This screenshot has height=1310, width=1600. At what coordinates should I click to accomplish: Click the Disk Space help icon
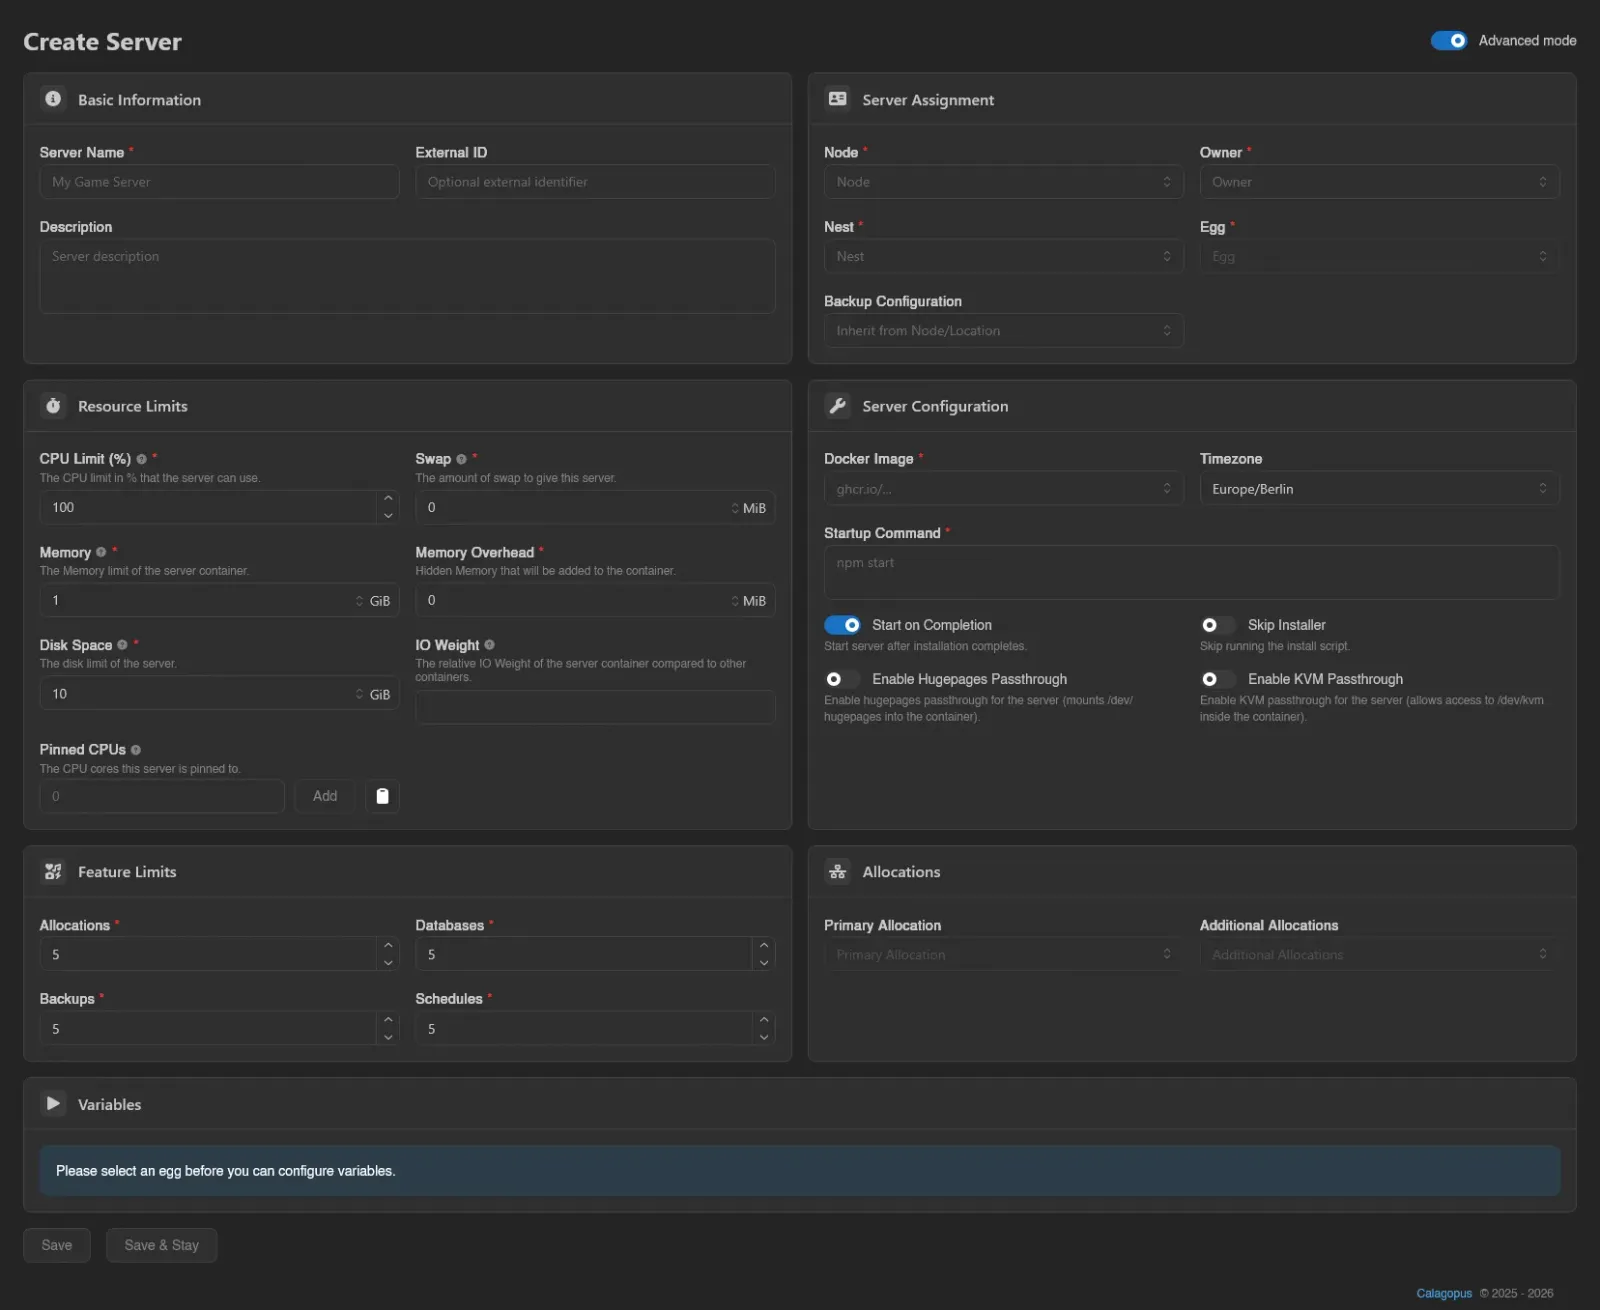[122, 645]
